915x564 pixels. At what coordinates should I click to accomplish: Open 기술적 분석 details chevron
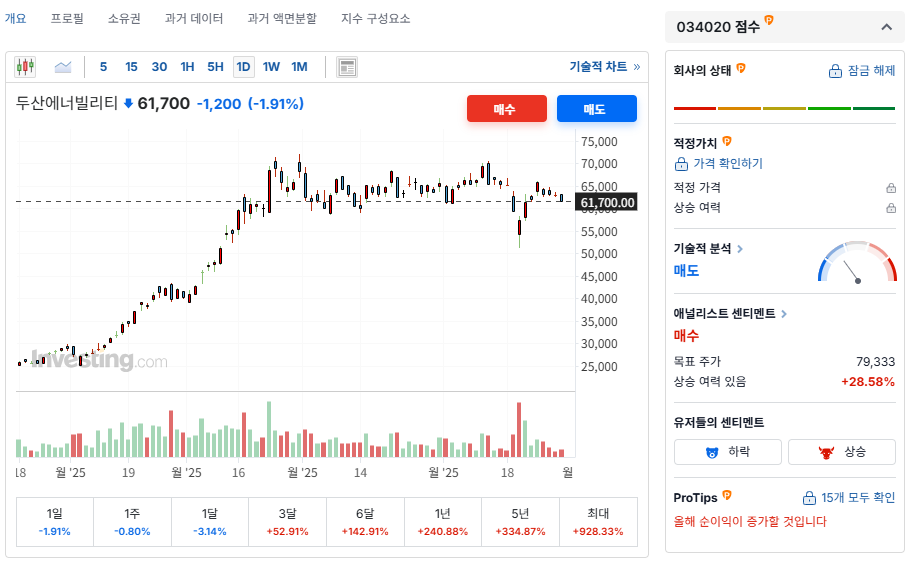[740, 249]
